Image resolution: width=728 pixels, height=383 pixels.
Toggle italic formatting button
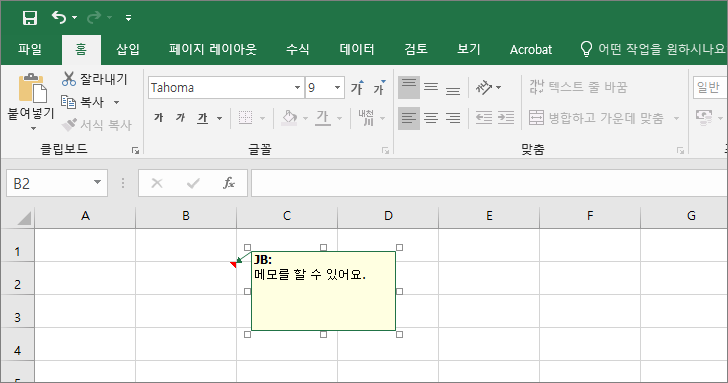point(181,118)
